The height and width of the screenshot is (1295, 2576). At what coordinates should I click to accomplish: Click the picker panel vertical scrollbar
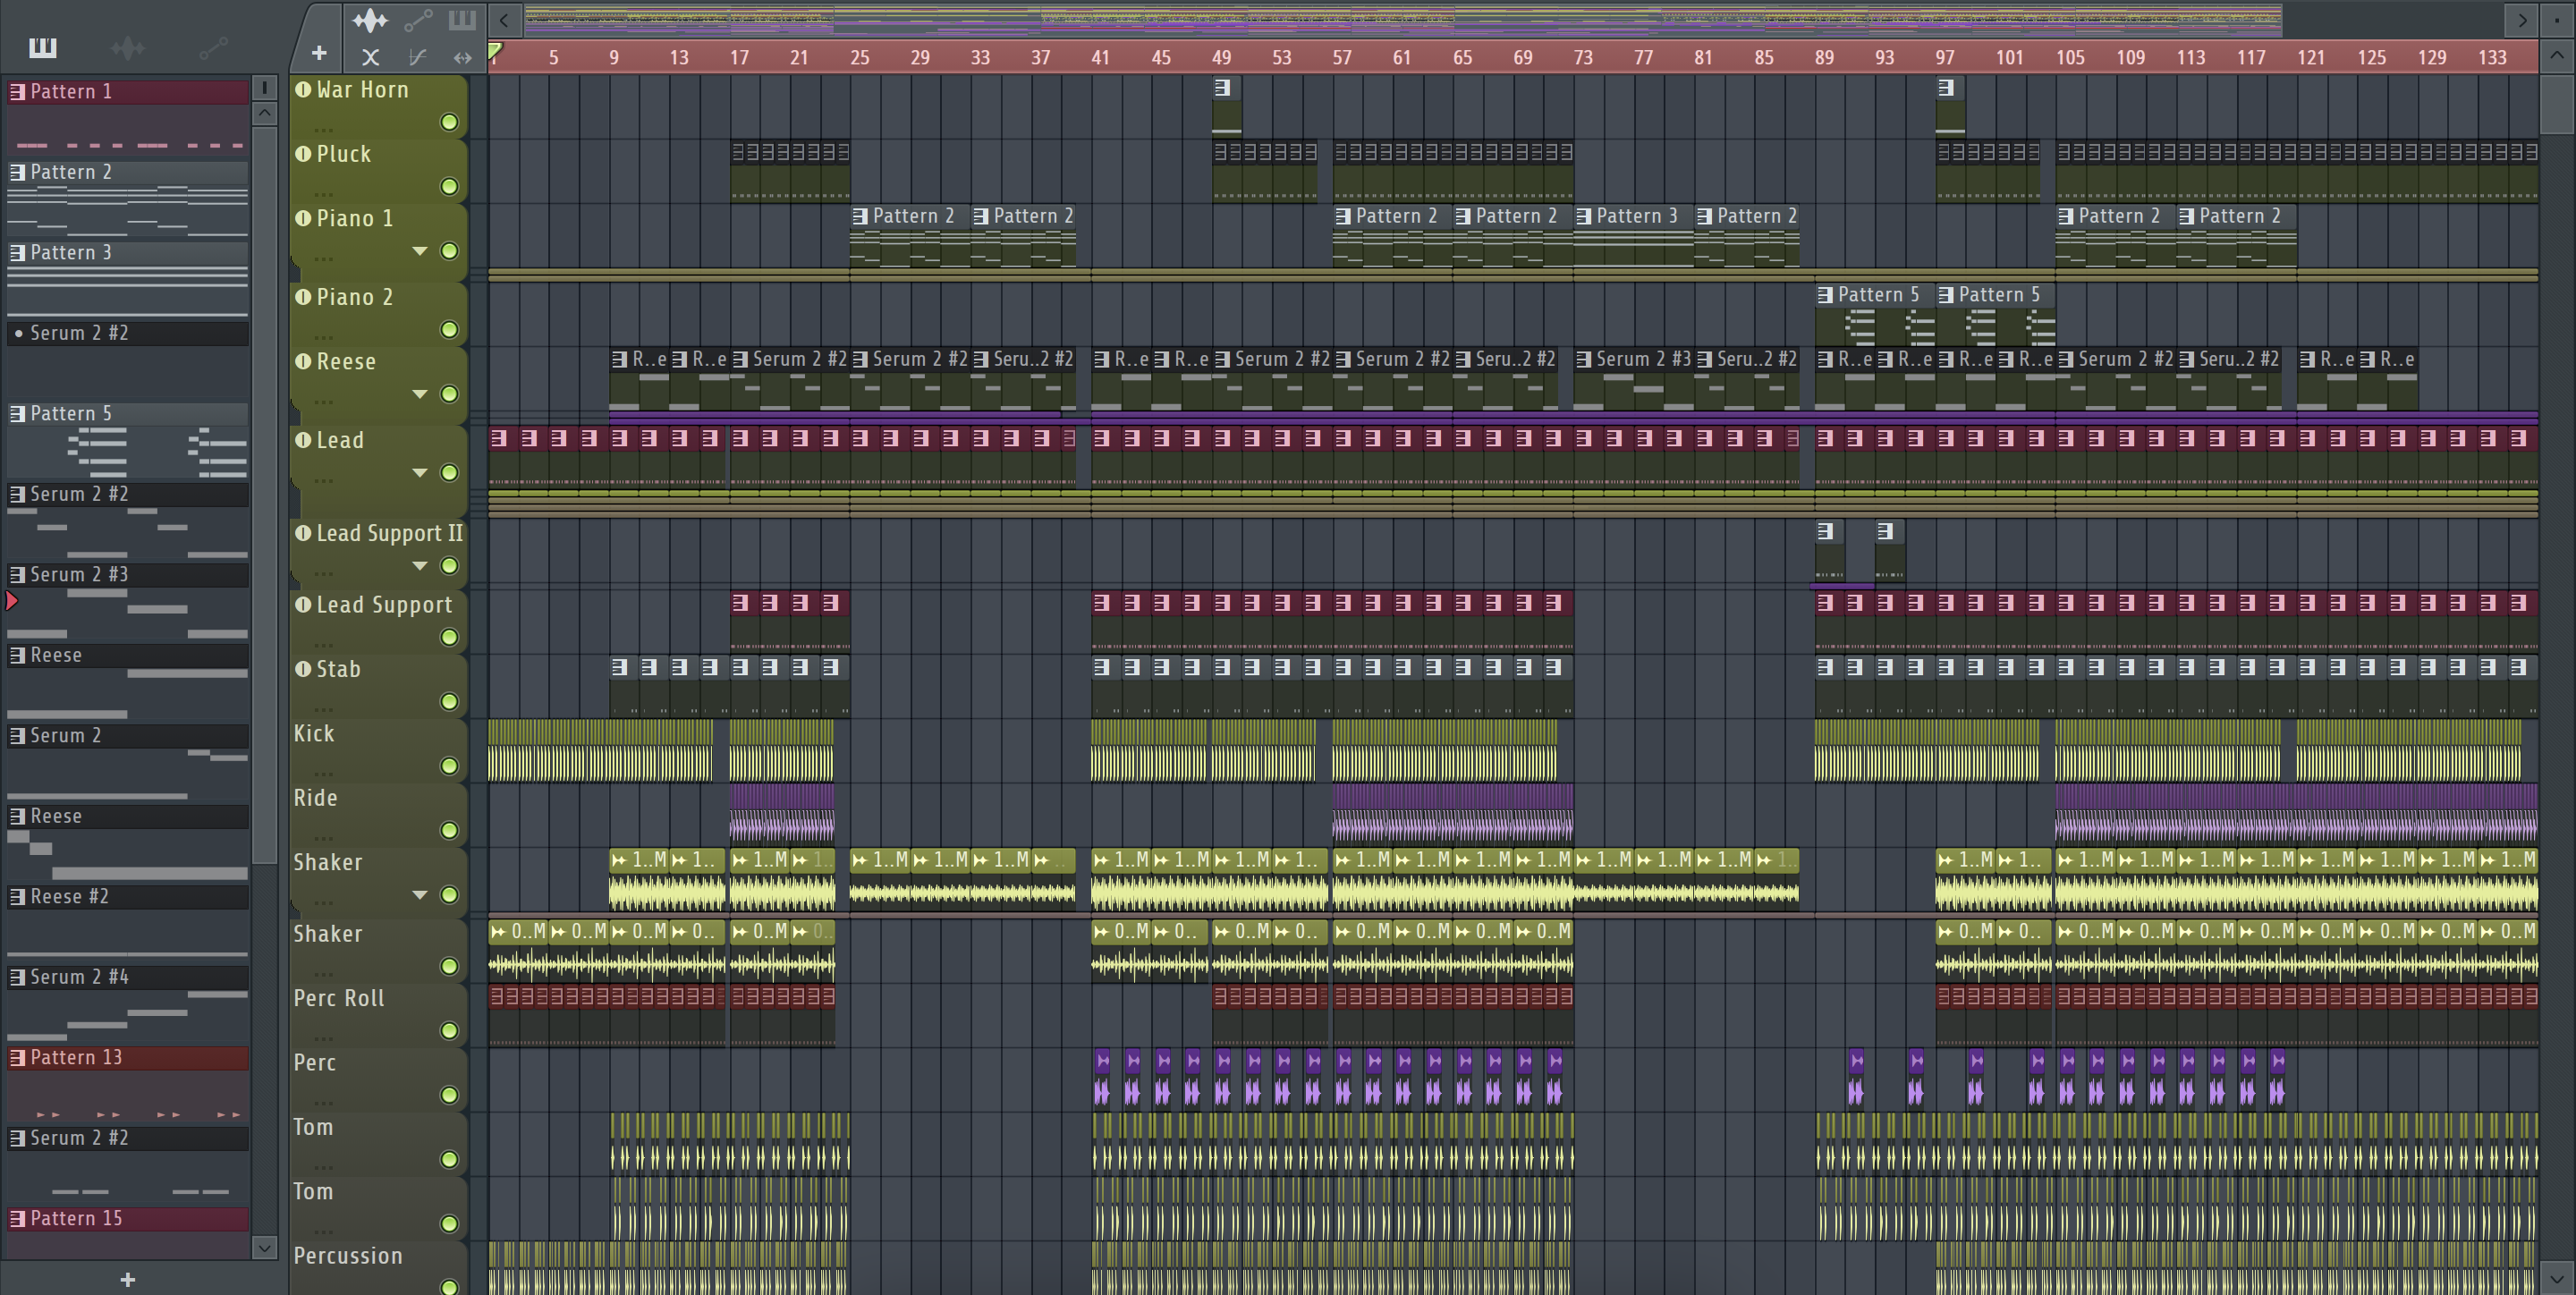coord(265,494)
